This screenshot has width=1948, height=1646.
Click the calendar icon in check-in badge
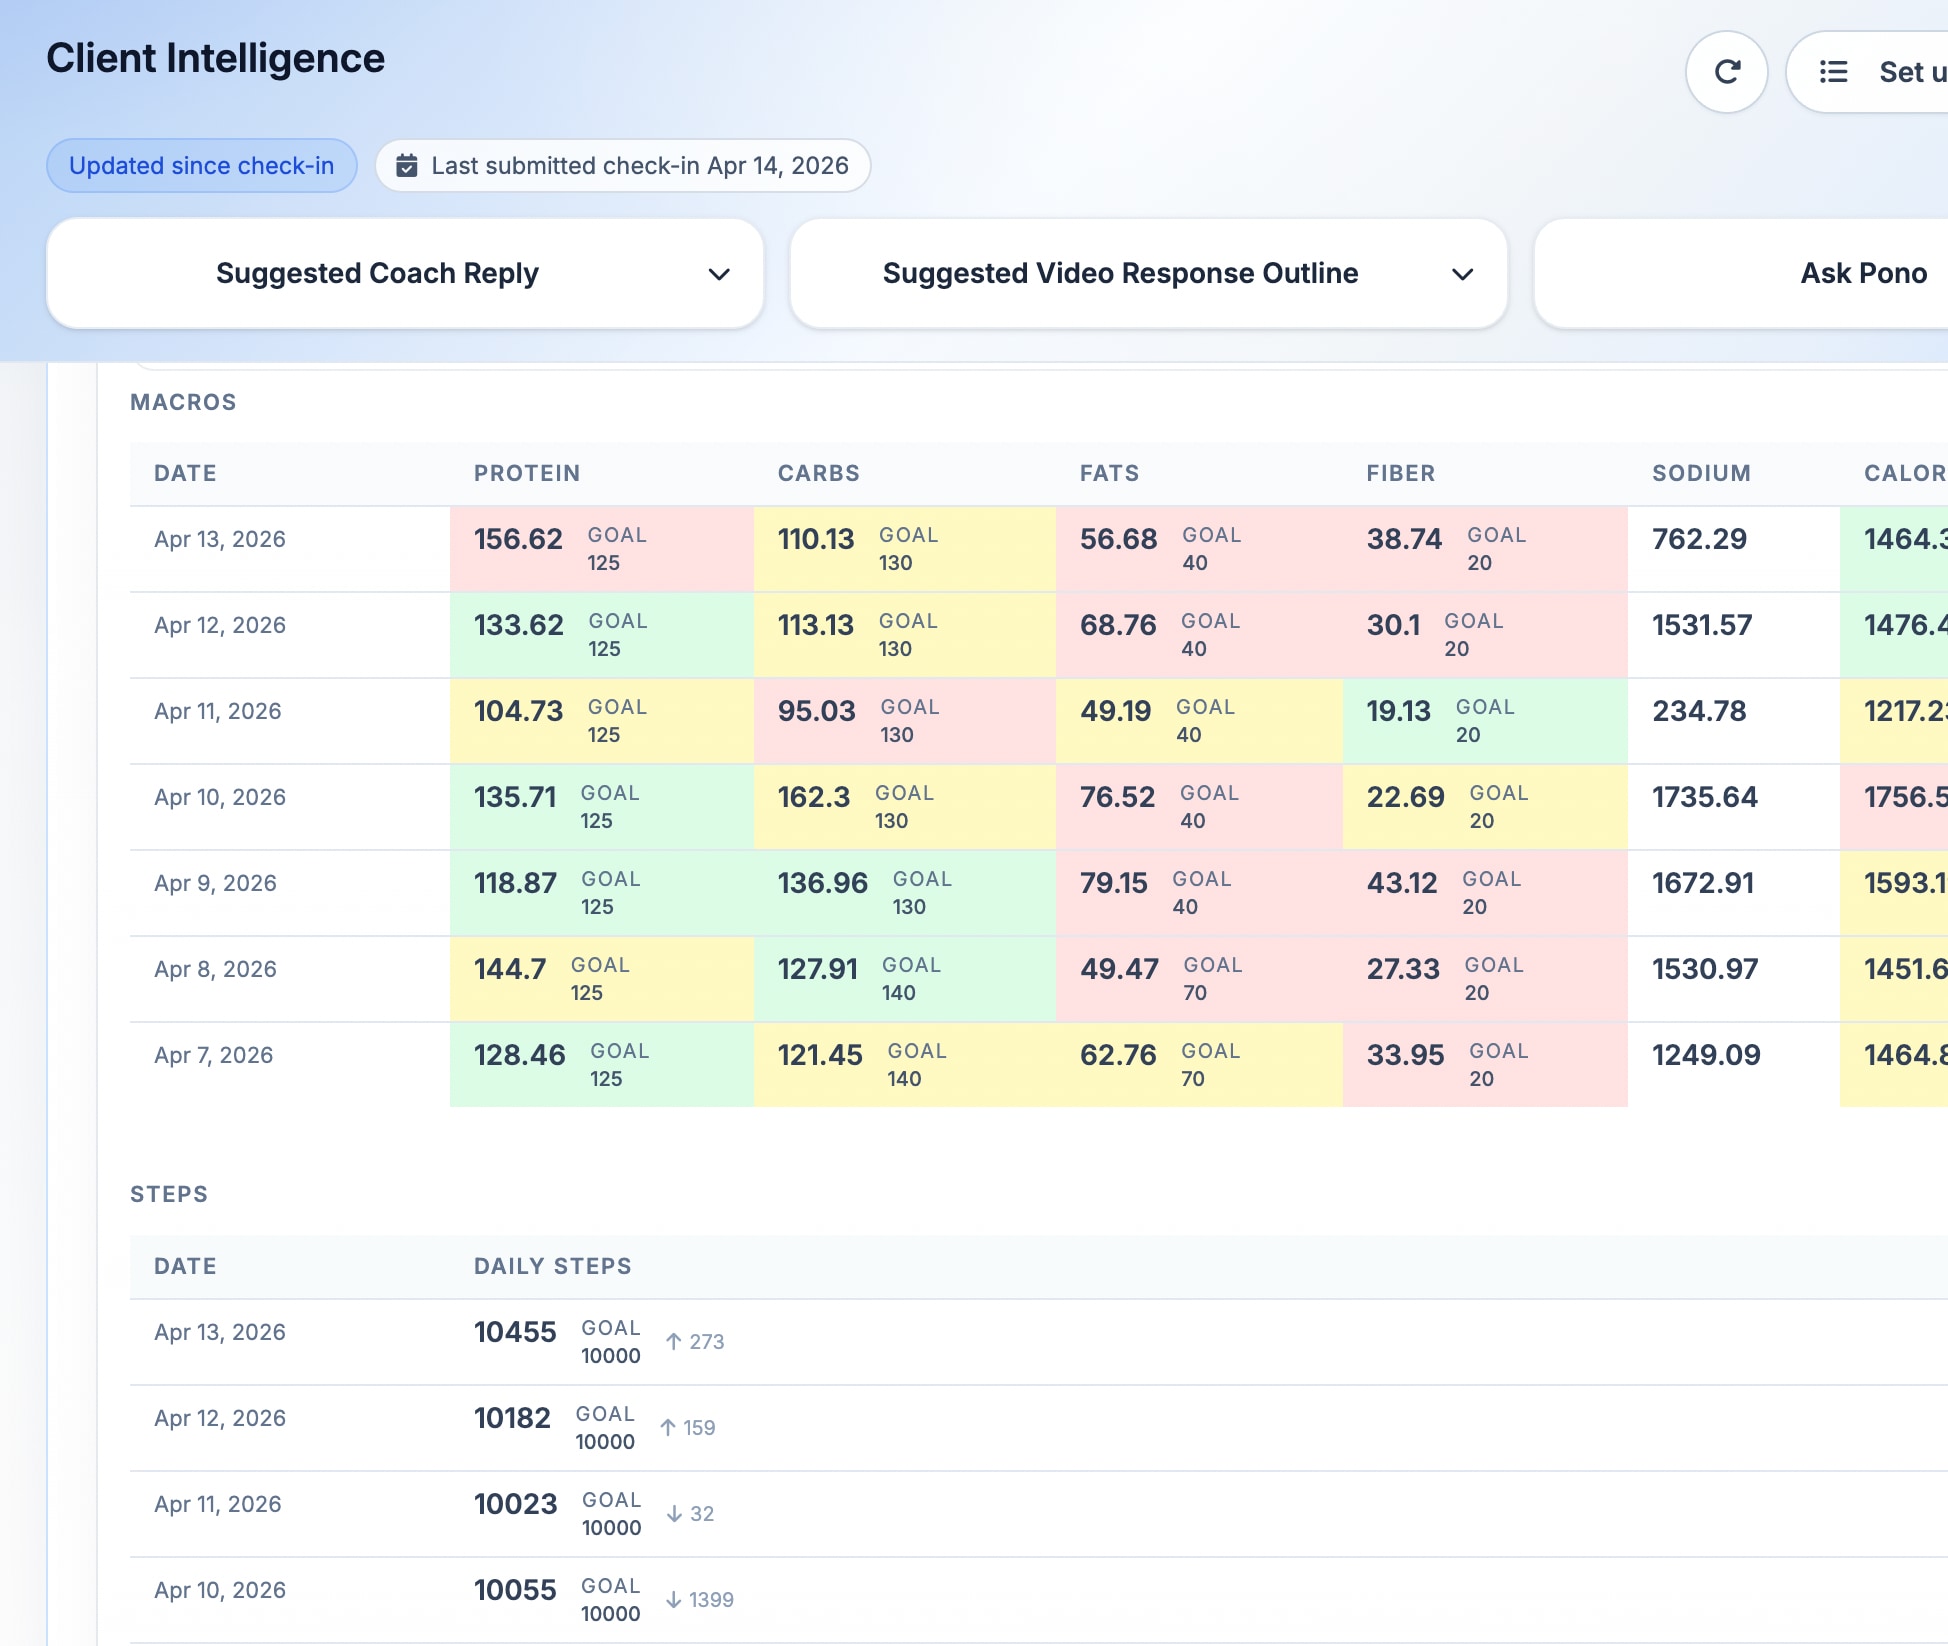pos(407,166)
